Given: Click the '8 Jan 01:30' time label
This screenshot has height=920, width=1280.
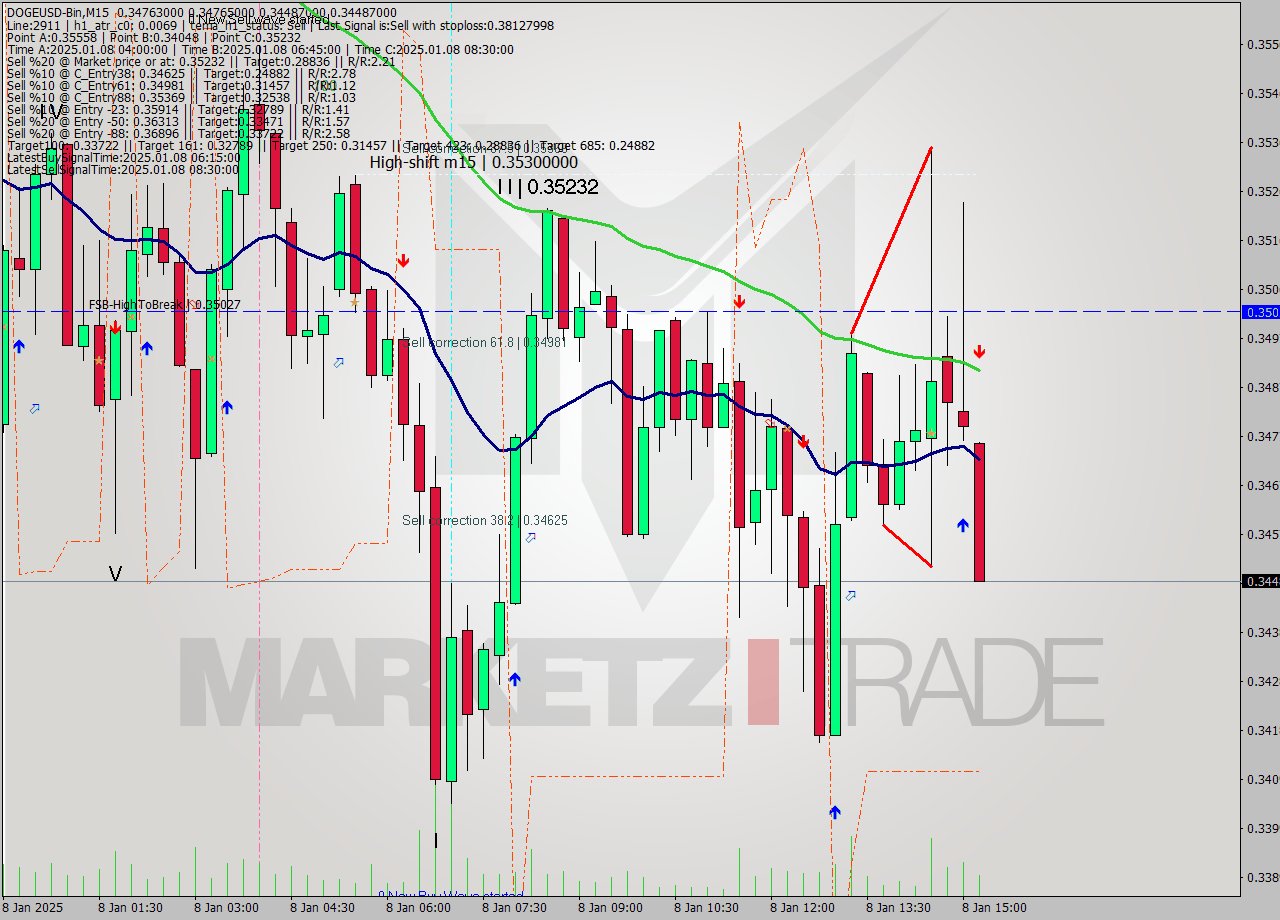Looking at the screenshot, I should click(x=130, y=908).
